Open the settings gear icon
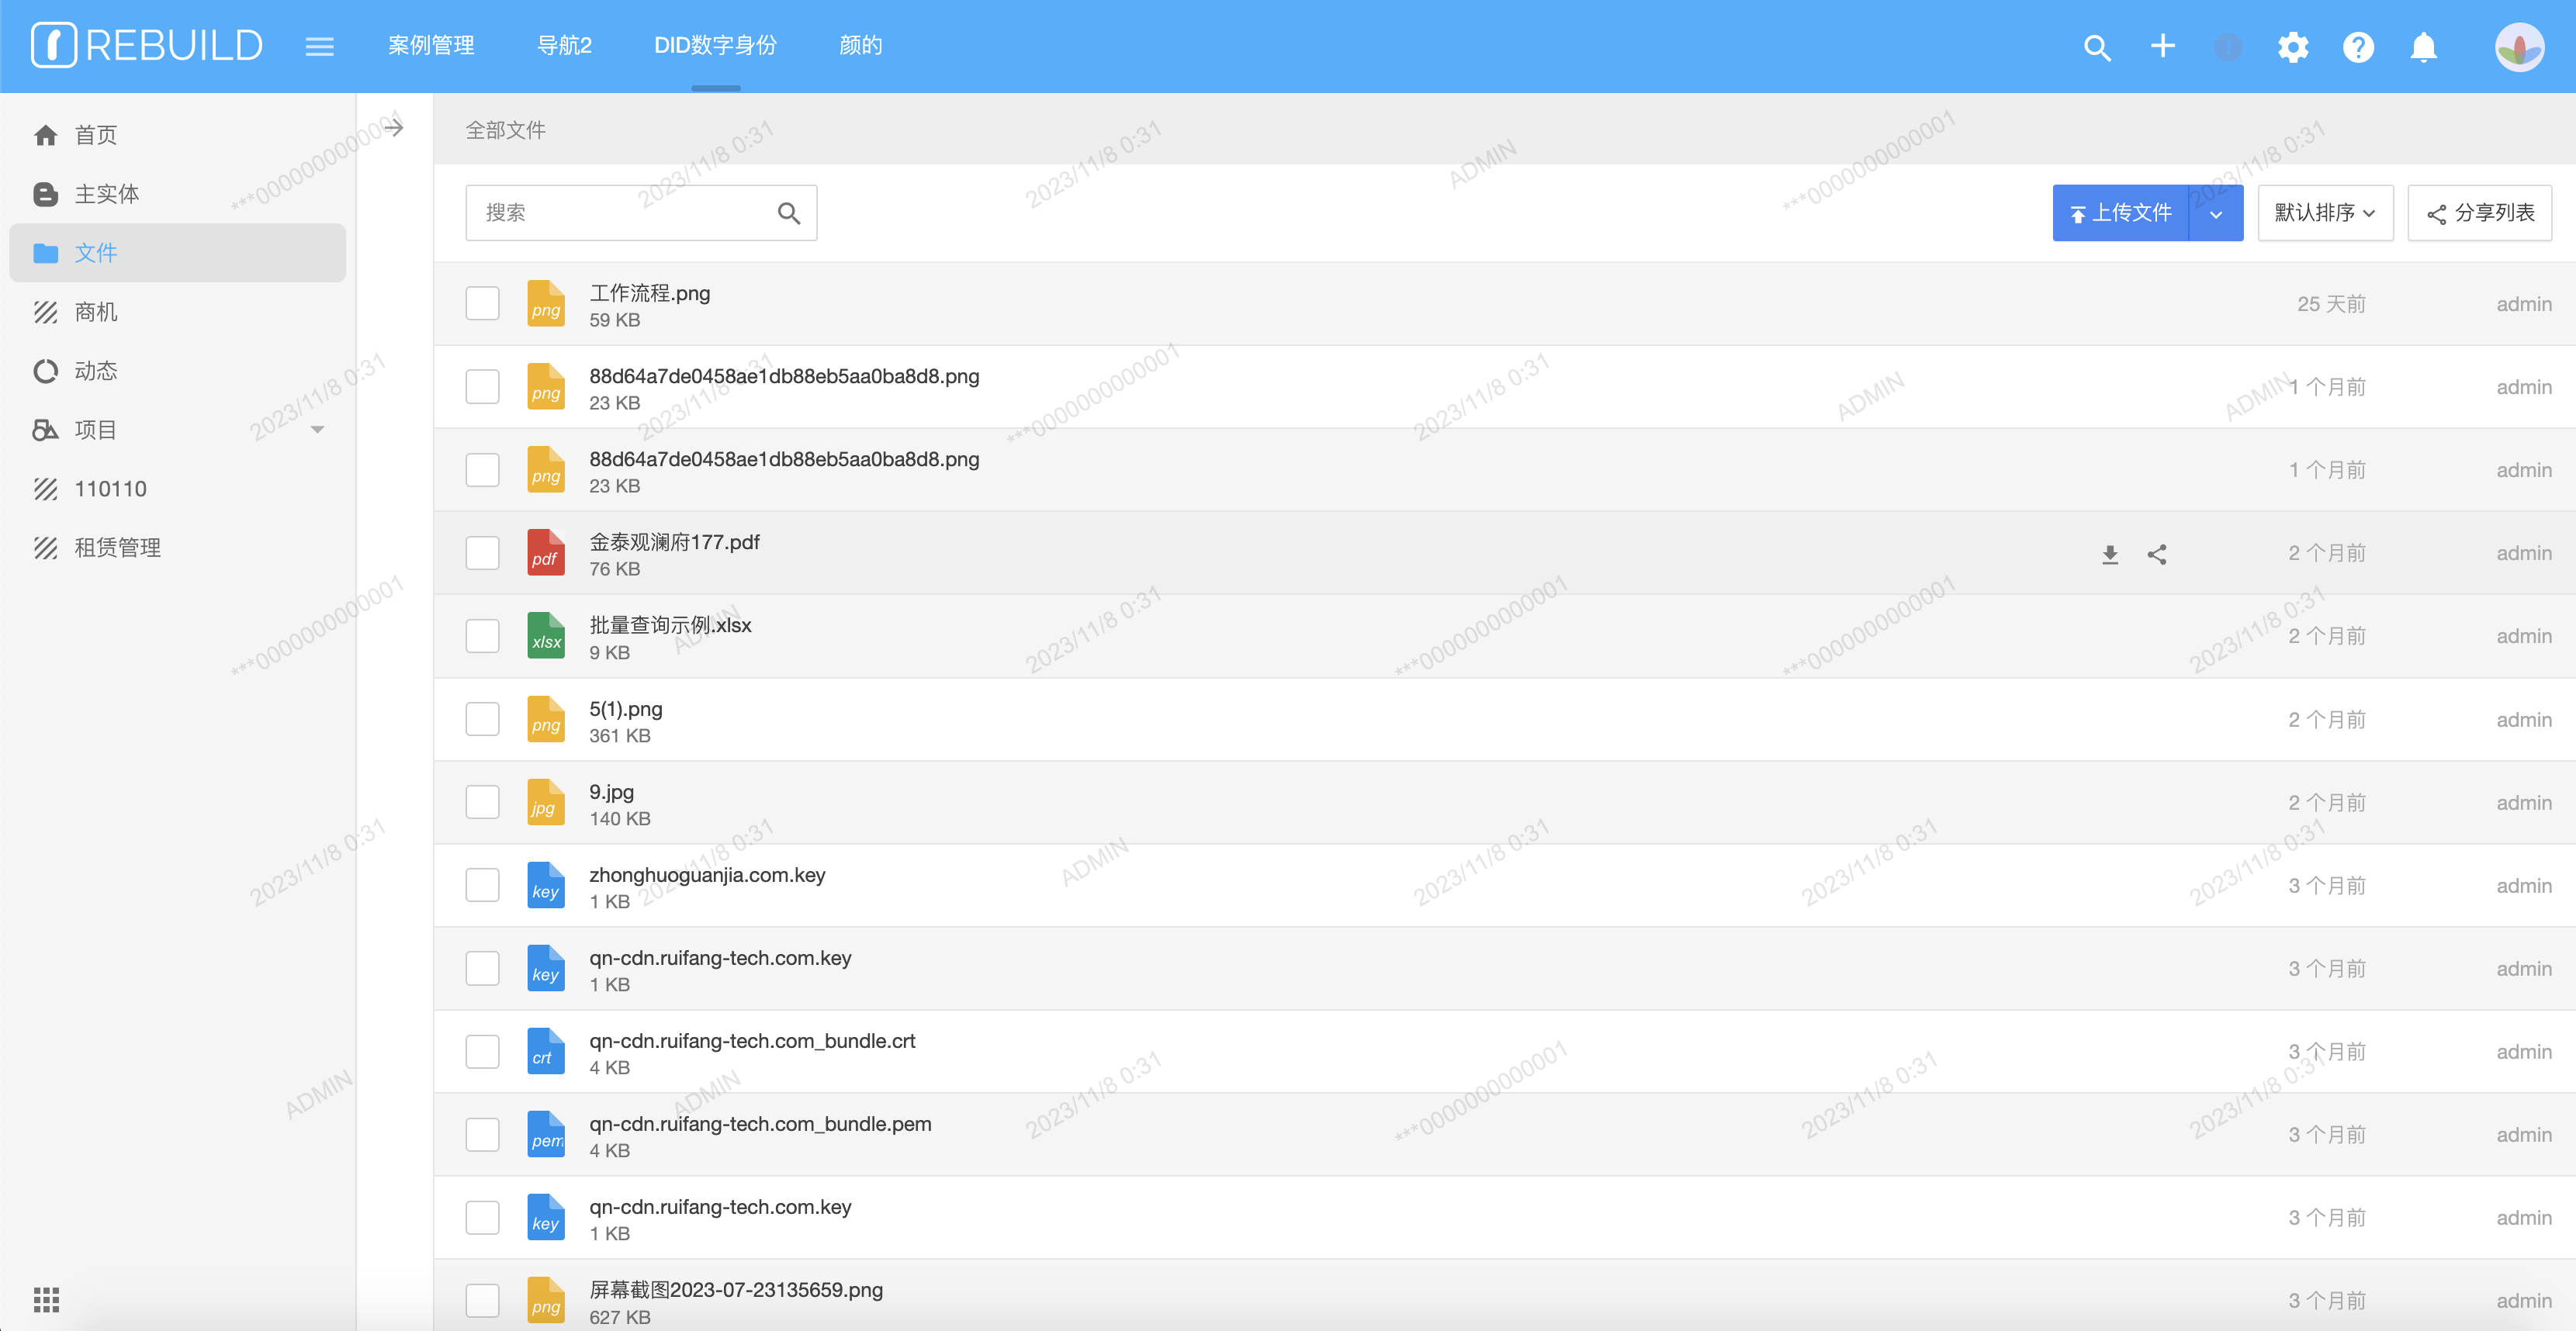This screenshot has width=2576, height=1331. pyautogui.click(x=2293, y=47)
